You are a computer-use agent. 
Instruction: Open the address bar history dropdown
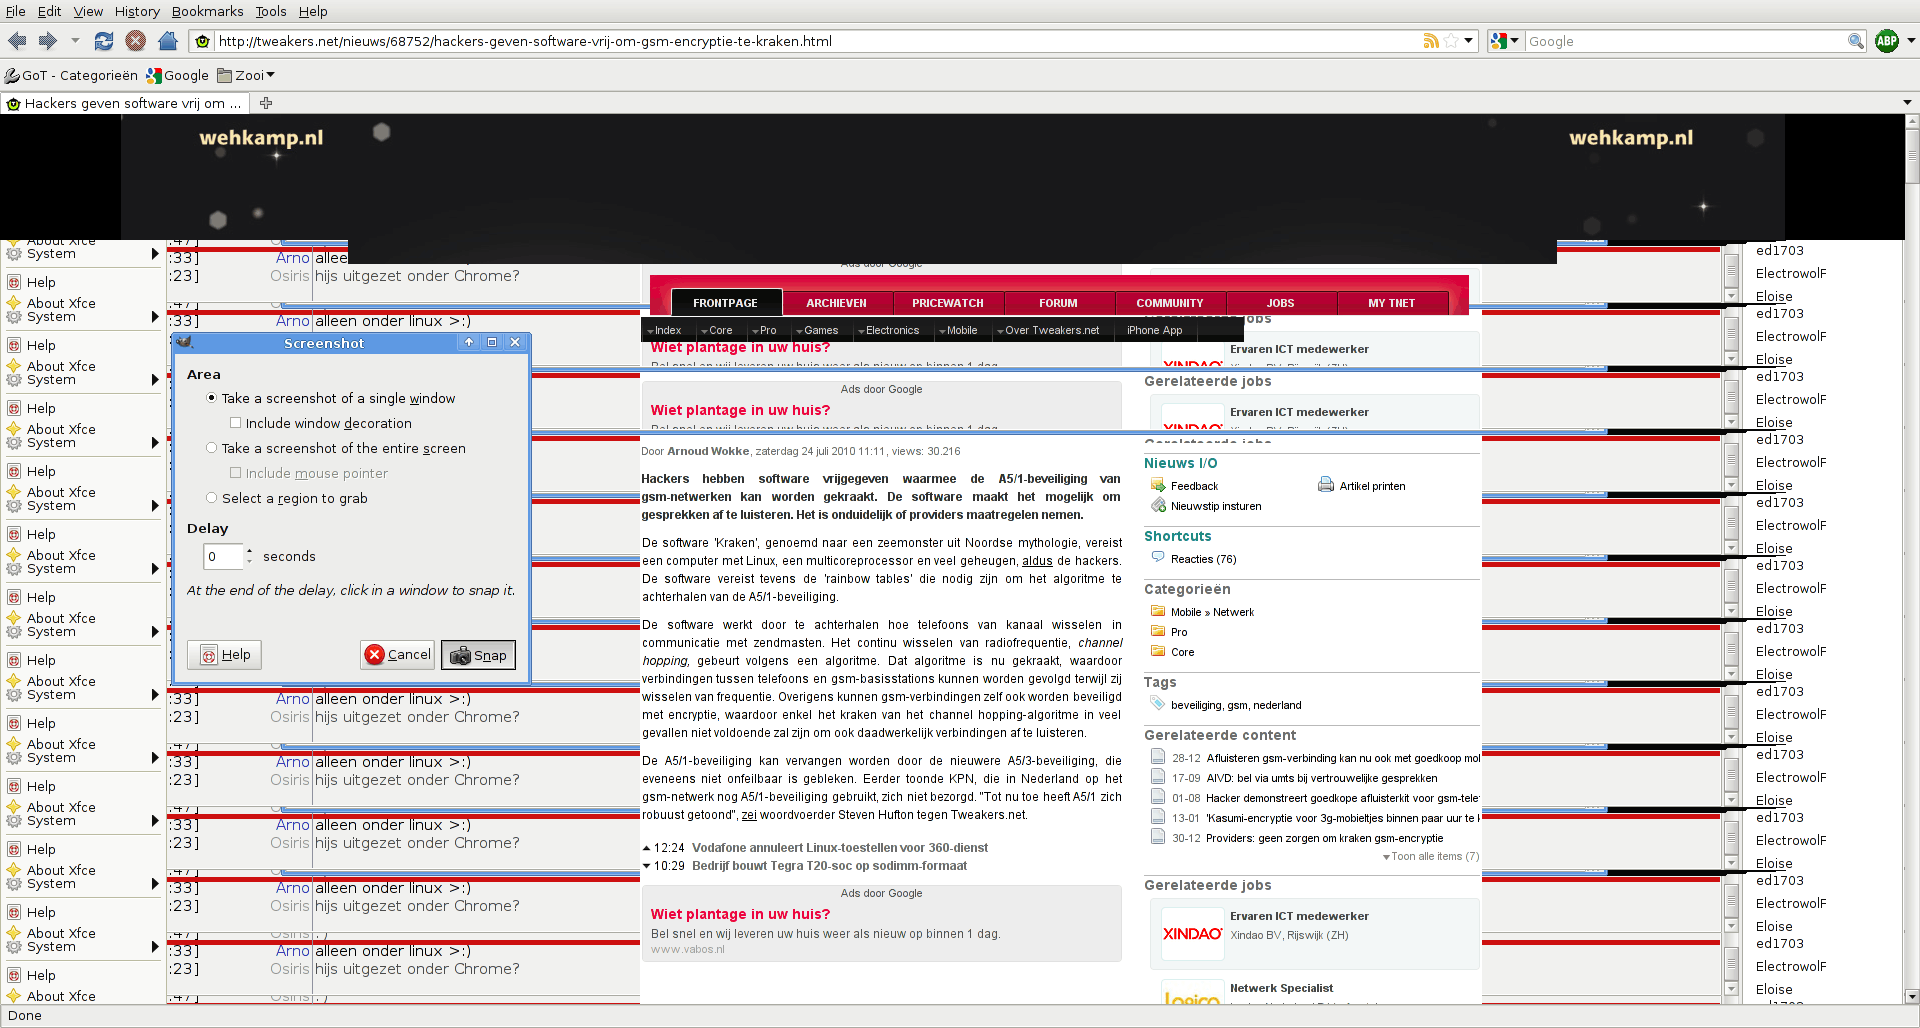(x=1468, y=41)
